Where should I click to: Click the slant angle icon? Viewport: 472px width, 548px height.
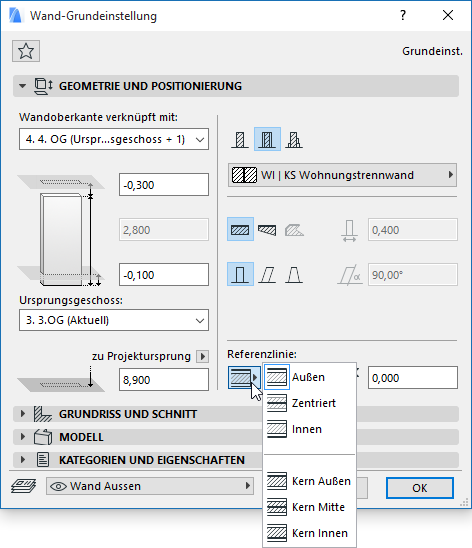(349, 275)
